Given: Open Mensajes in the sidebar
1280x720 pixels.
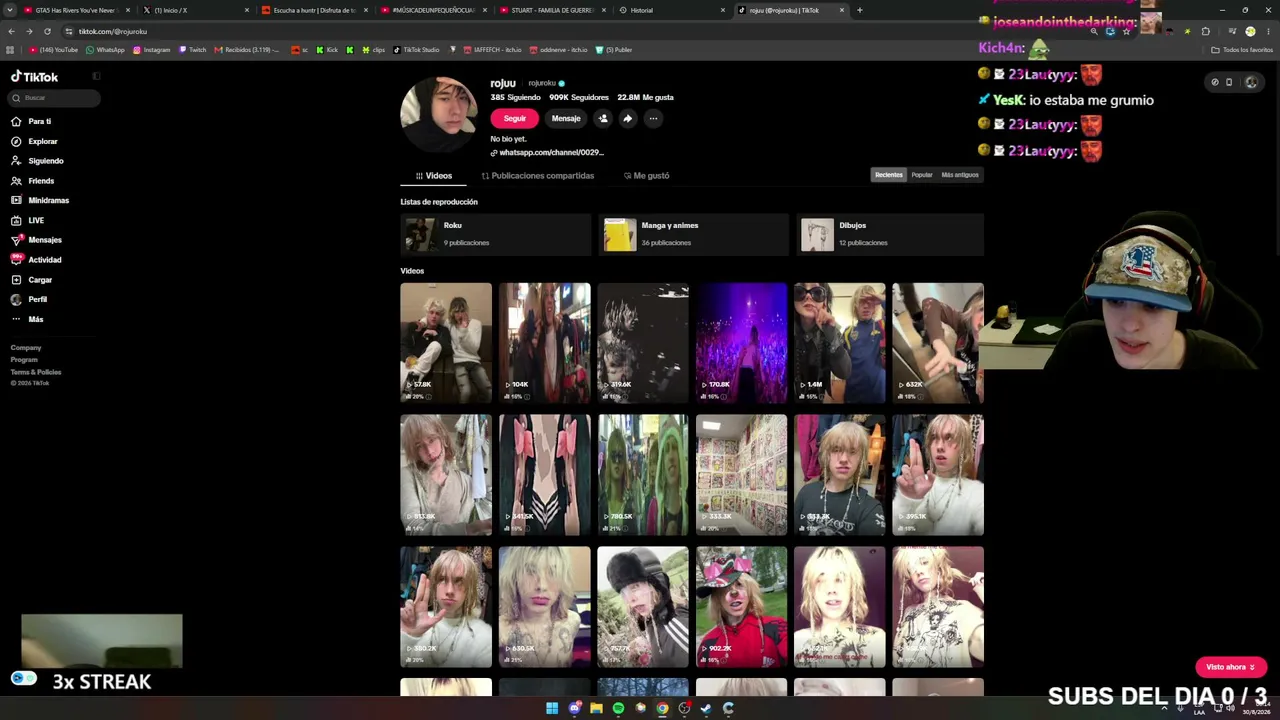Looking at the screenshot, I should coord(36,240).
